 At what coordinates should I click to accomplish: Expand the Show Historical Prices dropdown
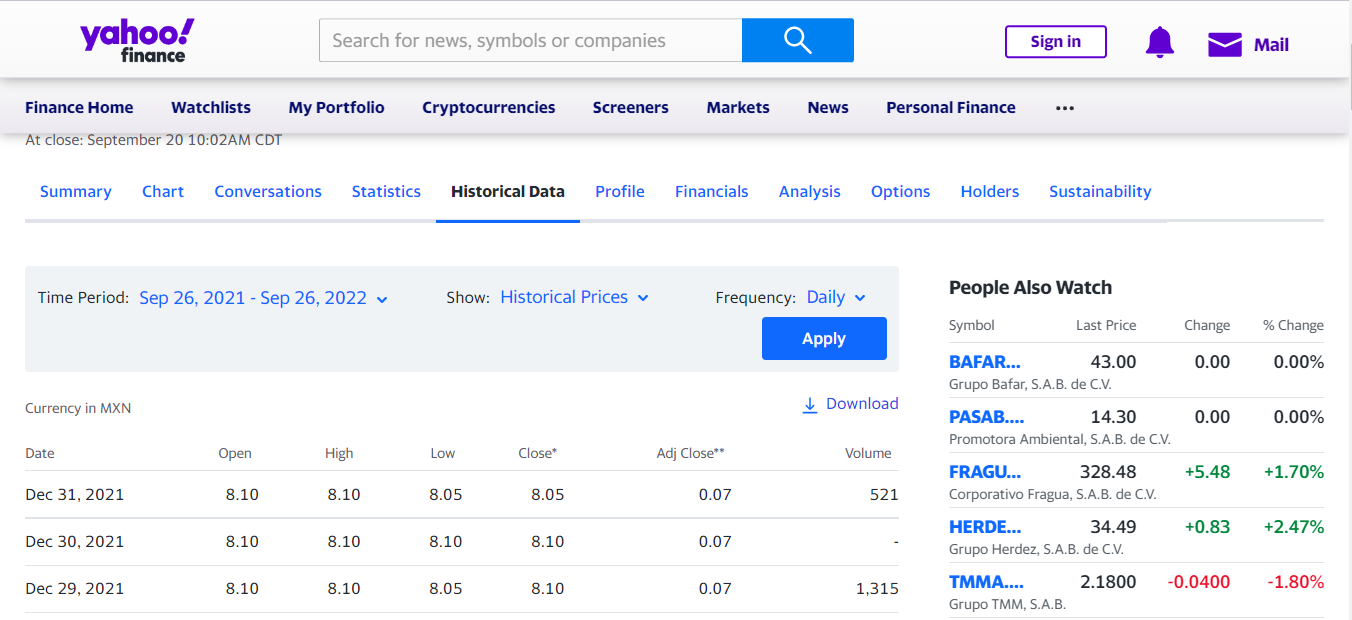pos(575,297)
